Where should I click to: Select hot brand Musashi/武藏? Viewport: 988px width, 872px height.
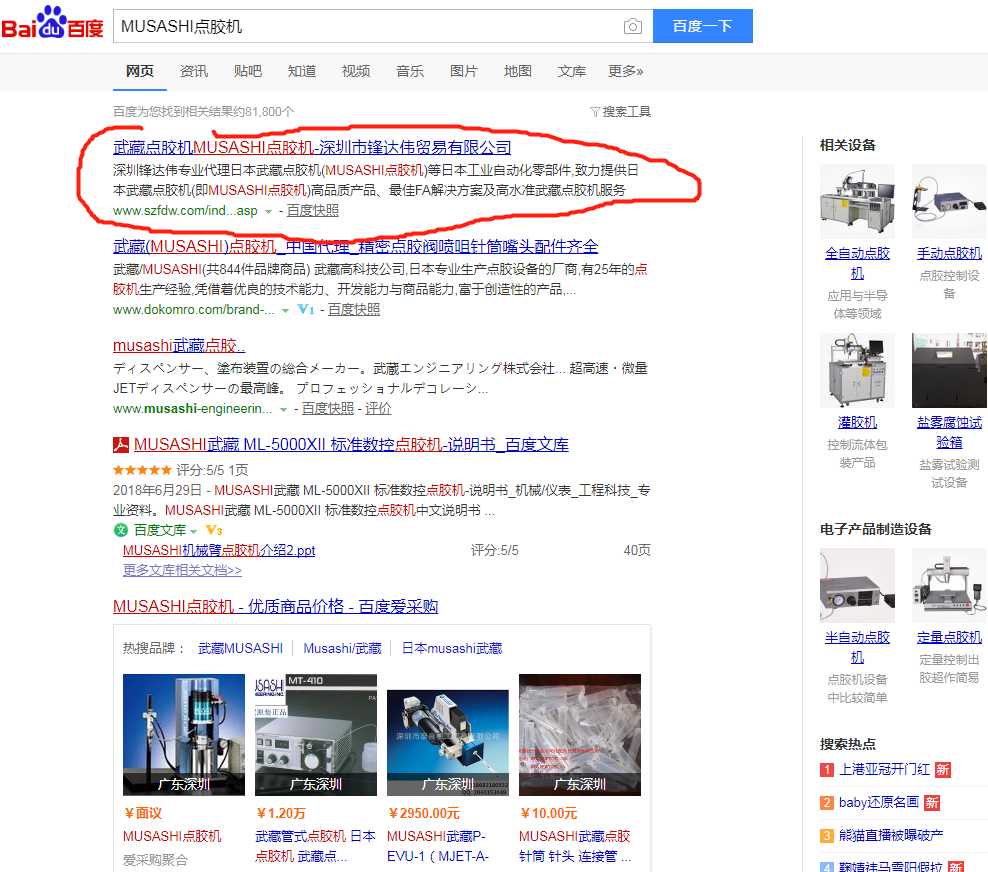[x=342, y=648]
